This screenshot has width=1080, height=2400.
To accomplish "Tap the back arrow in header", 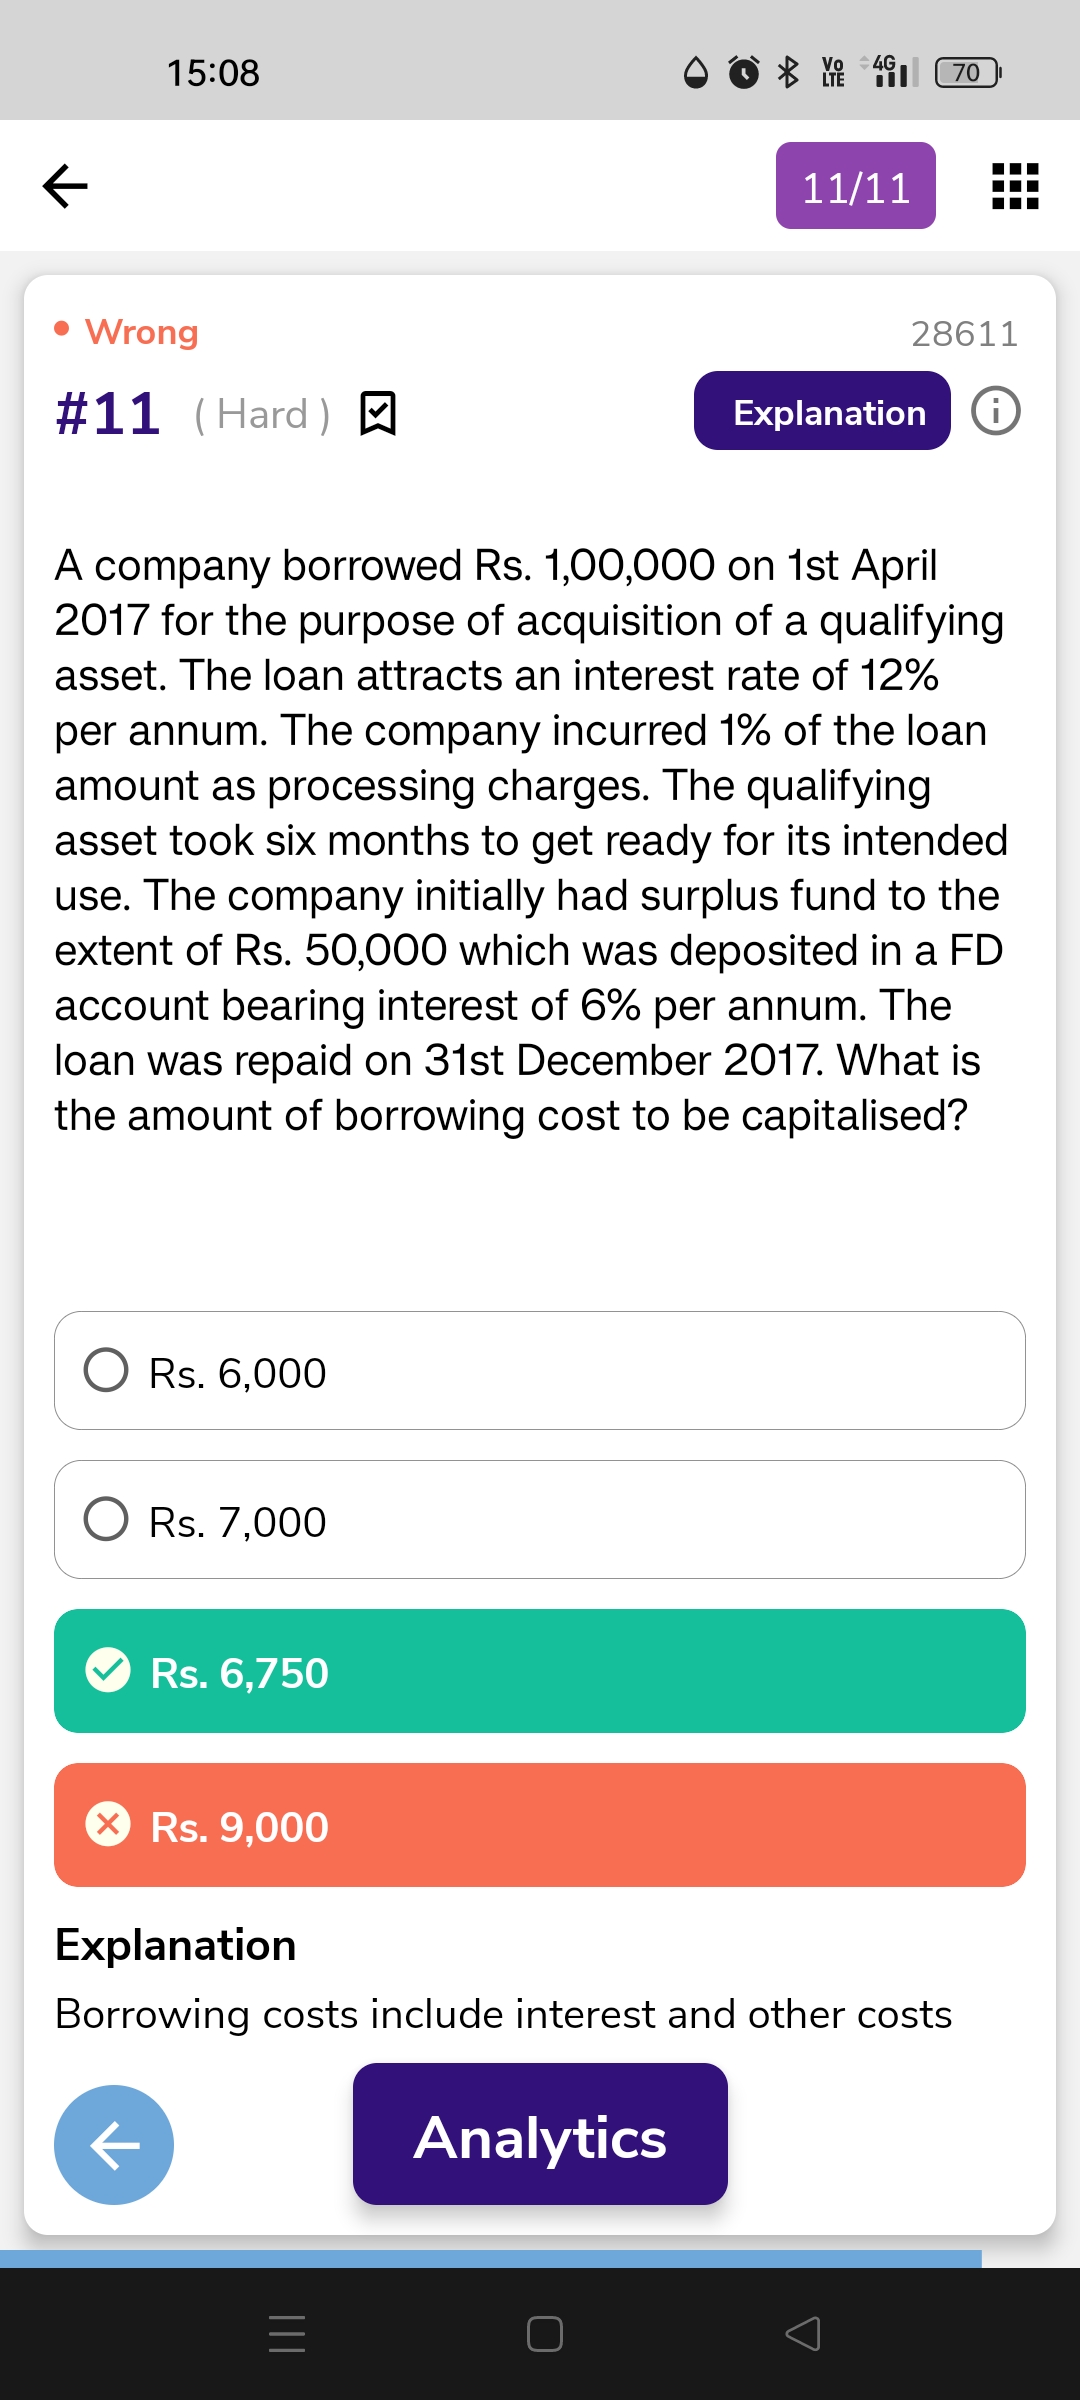I will click(66, 186).
